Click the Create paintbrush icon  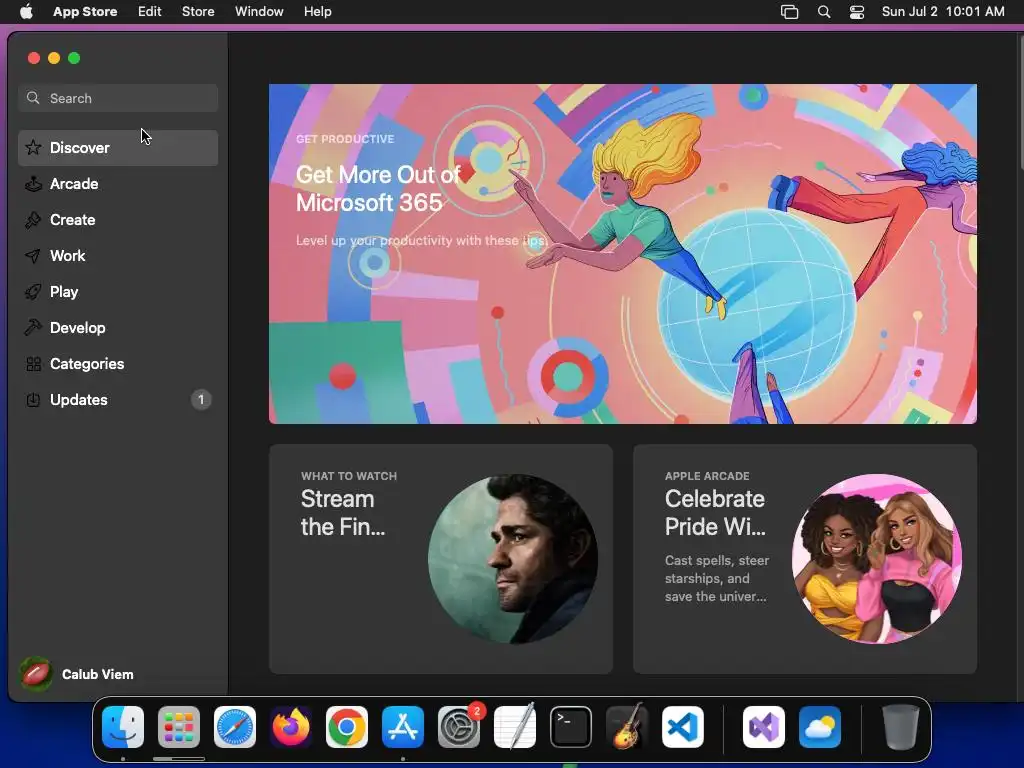(33, 219)
